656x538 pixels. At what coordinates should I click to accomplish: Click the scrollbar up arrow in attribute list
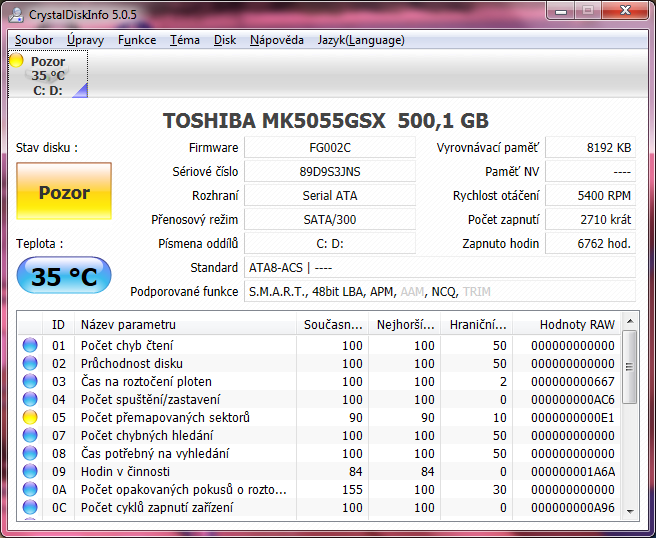pyautogui.click(x=630, y=321)
